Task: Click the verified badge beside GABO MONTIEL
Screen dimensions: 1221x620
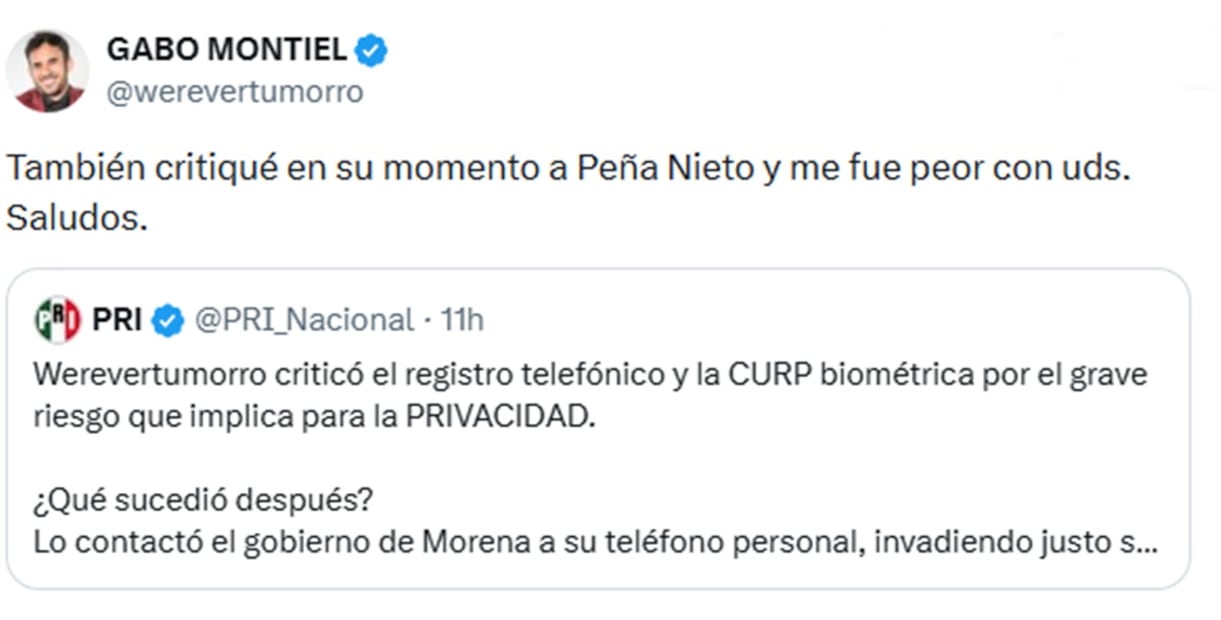Action: 372,49
